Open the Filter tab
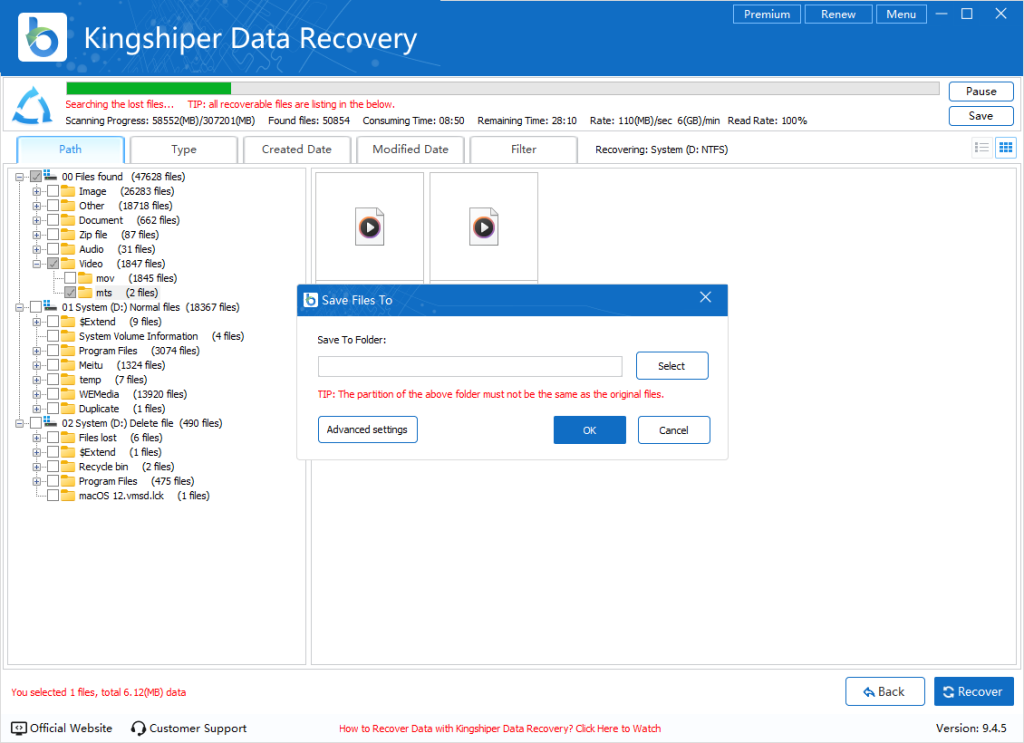Image resolution: width=1024 pixels, height=743 pixels. click(523, 150)
